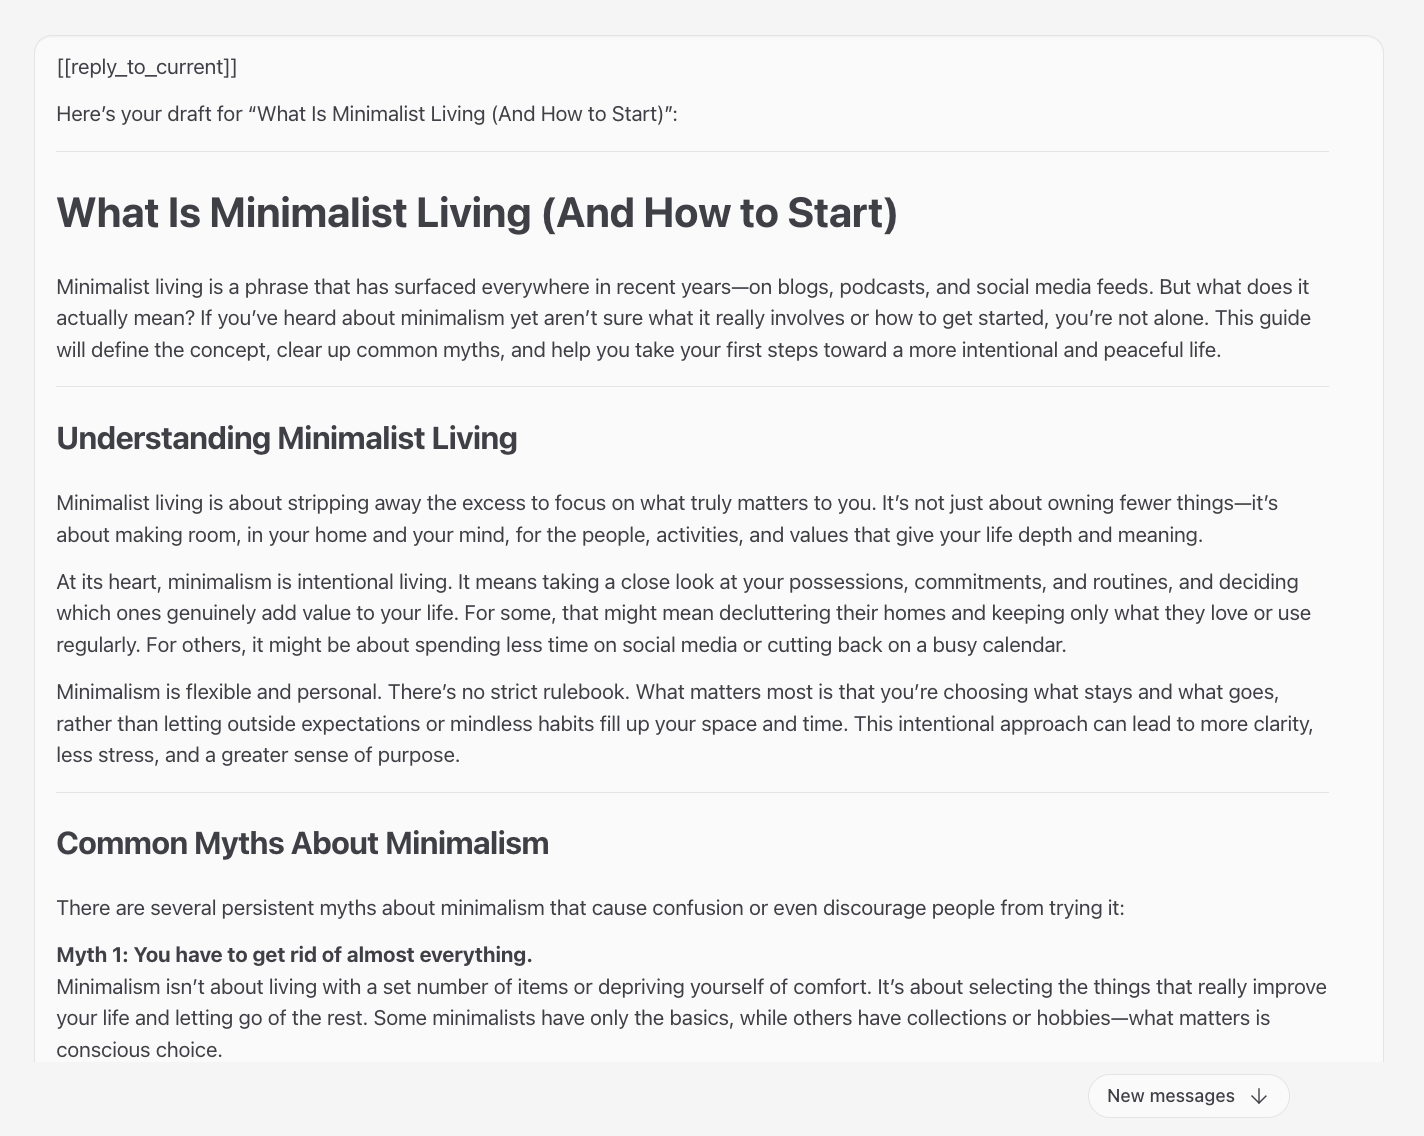Click the intro paragraph starting Minimalist living is a phrase
Image resolution: width=1424 pixels, height=1136 pixels.
click(x=683, y=318)
